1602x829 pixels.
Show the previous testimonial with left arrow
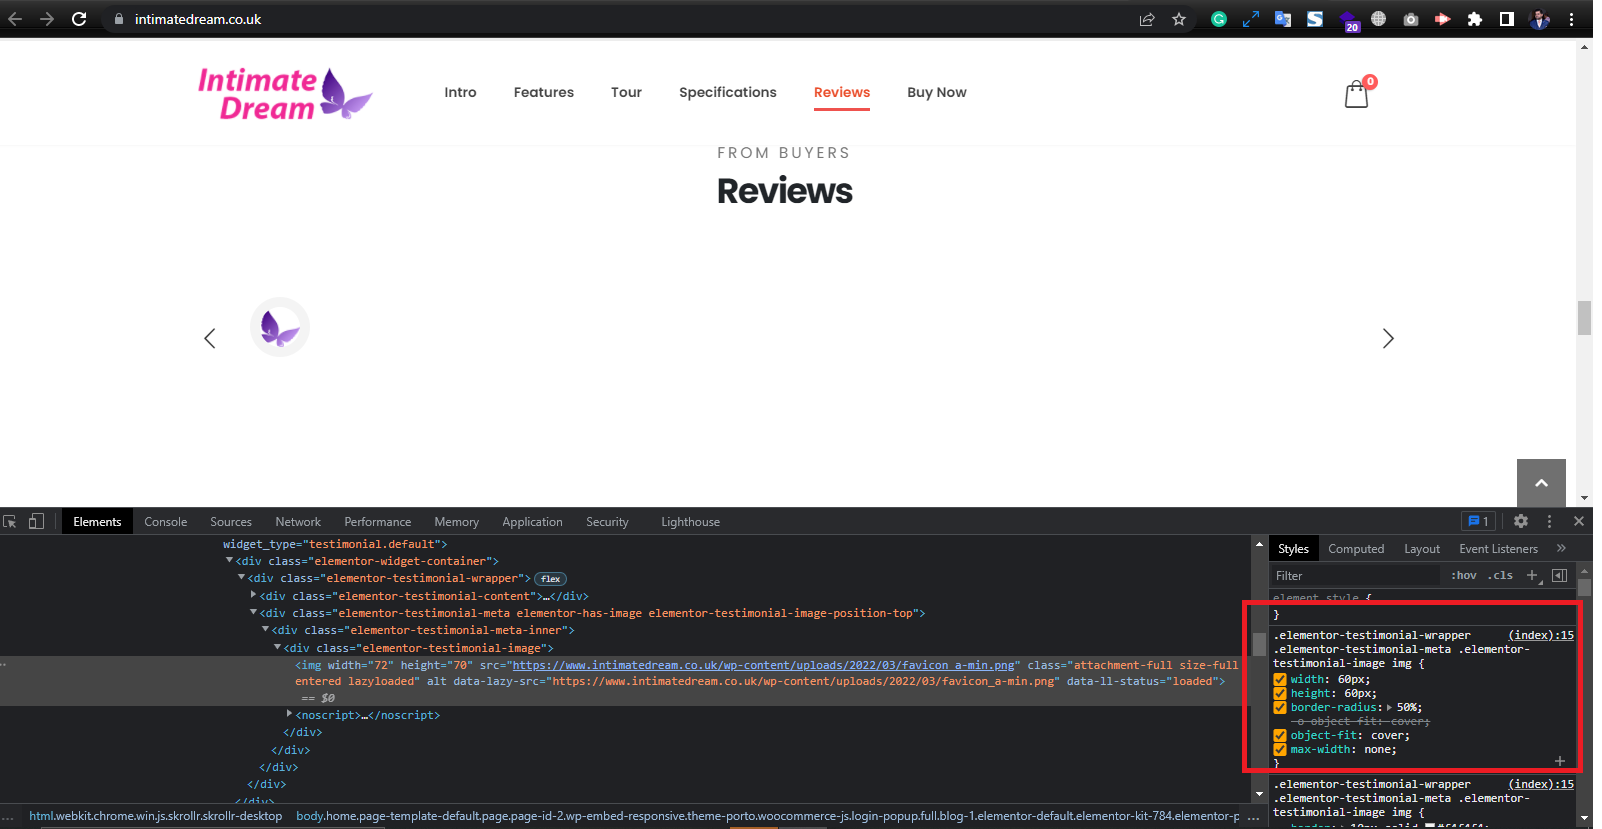click(x=210, y=338)
